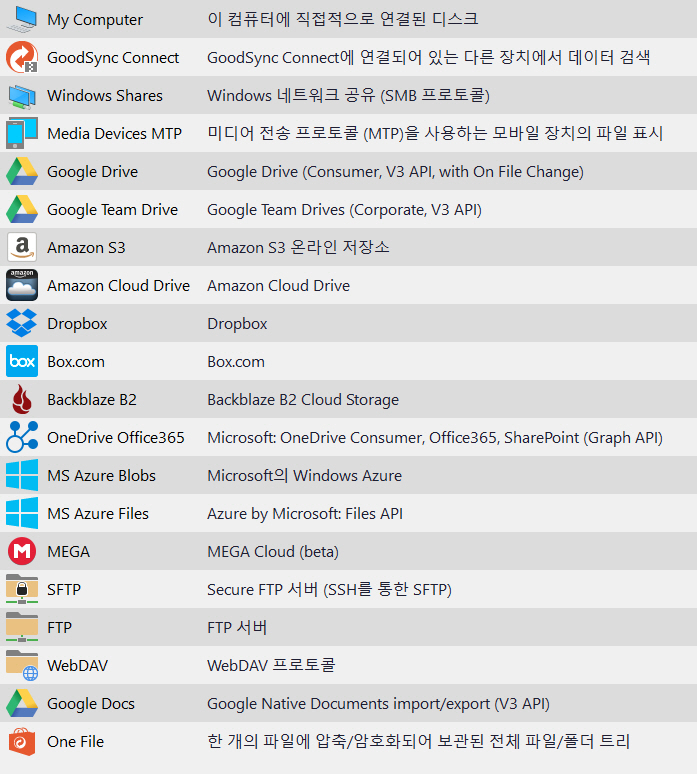Select the Dropbox name label
Image resolution: width=697 pixels, height=774 pixels.
pyautogui.click(x=77, y=324)
